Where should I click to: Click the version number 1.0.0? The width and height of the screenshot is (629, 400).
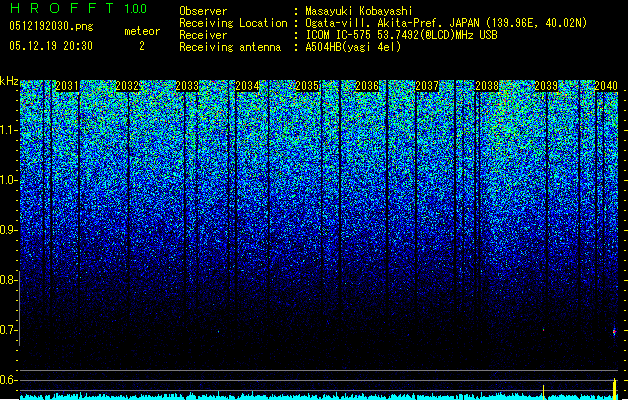coord(135,8)
